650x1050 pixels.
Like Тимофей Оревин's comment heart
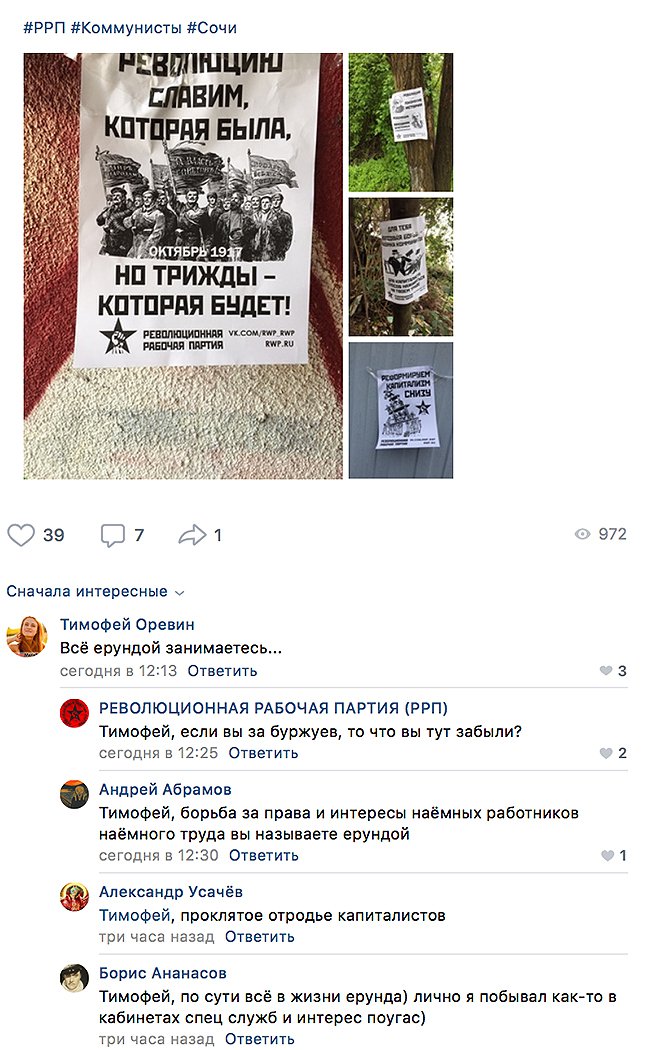(x=606, y=671)
